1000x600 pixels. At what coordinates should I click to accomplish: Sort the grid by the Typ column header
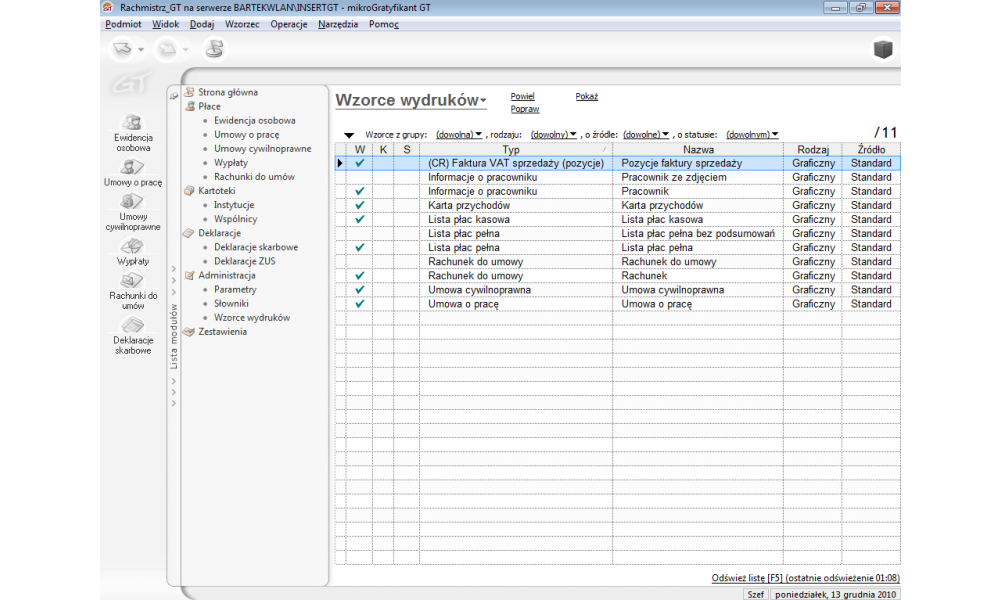(516, 149)
